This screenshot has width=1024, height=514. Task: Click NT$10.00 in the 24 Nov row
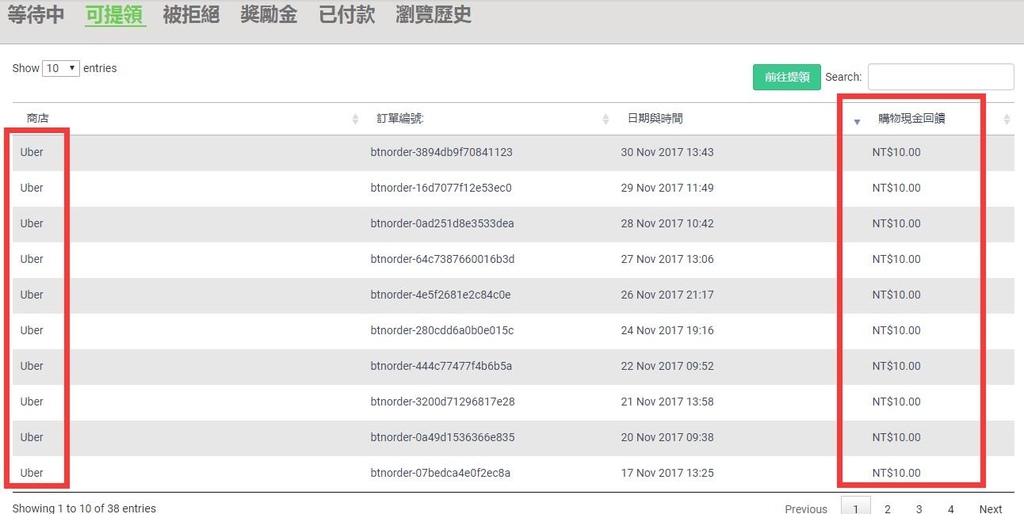[896, 330]
